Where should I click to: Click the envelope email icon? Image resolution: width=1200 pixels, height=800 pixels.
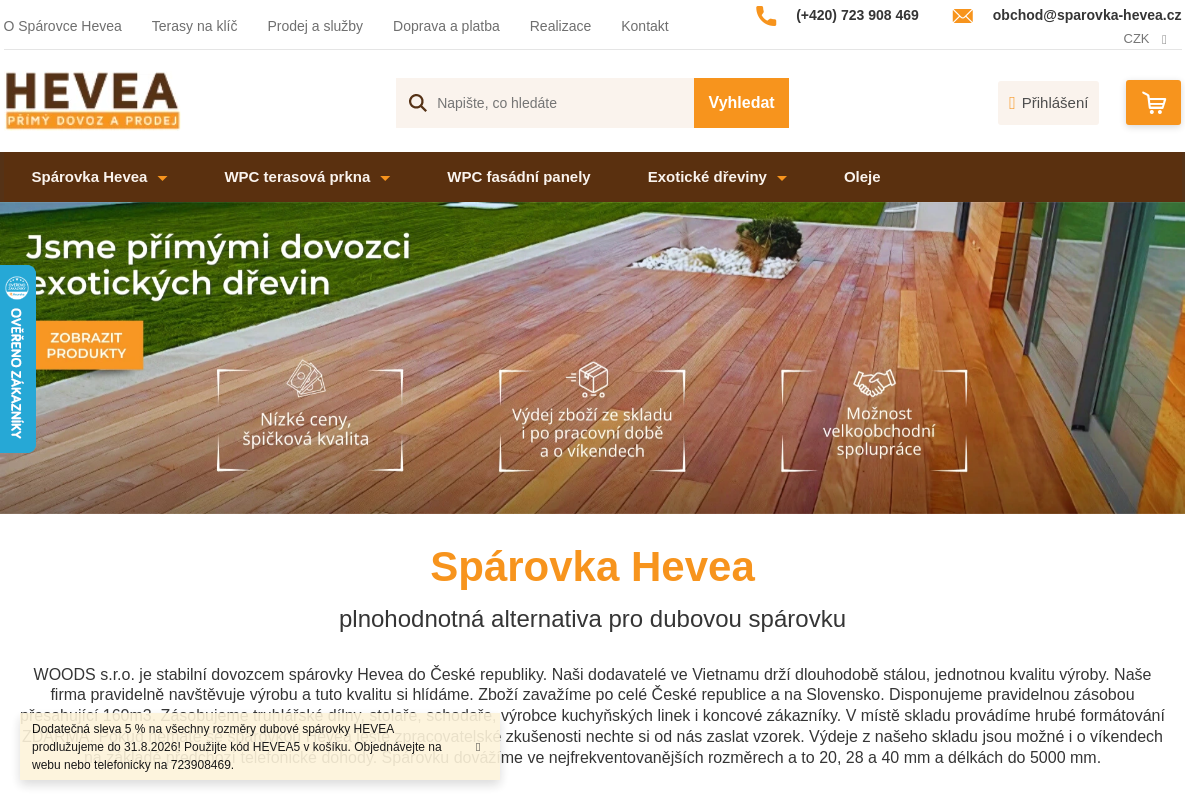963,16
